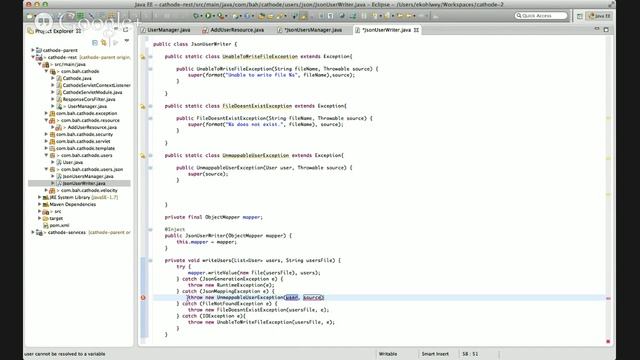Image resolution: width=640 pixels, height=360 pixels.
Task: Fold the JsonUserWriter constructor with @Inject
Action: [x=150, y=229]
